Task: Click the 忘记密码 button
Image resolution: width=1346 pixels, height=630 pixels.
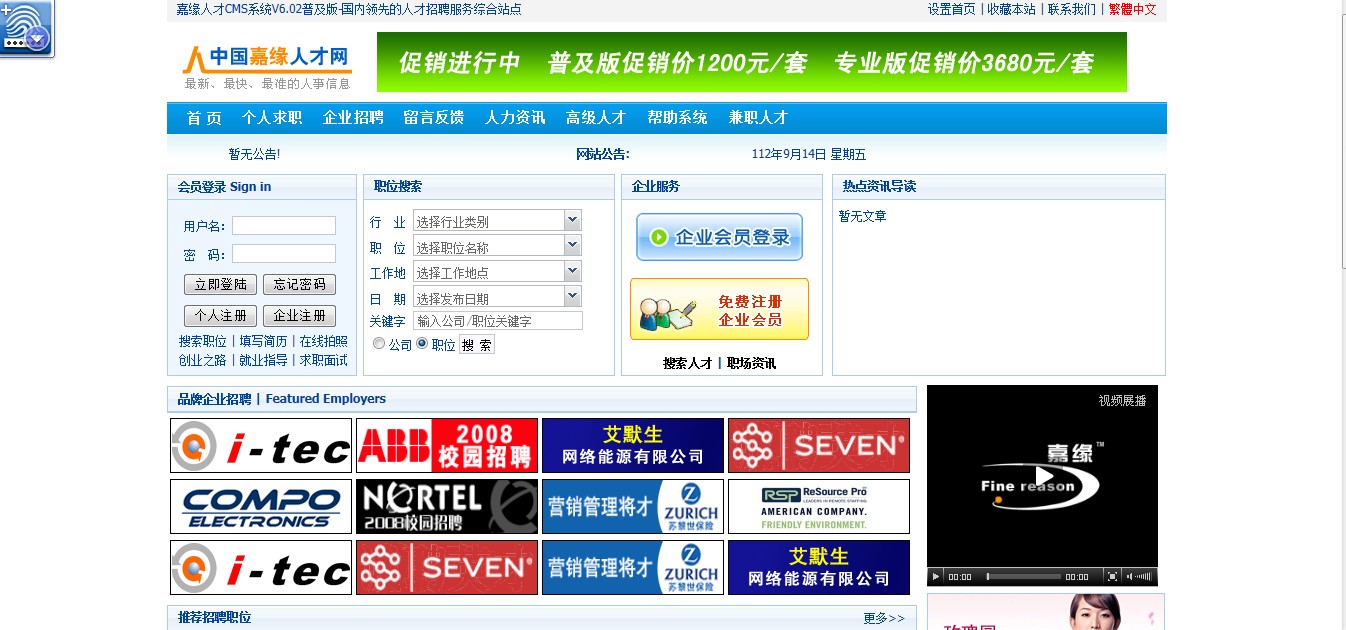Action: click(299, 285)
